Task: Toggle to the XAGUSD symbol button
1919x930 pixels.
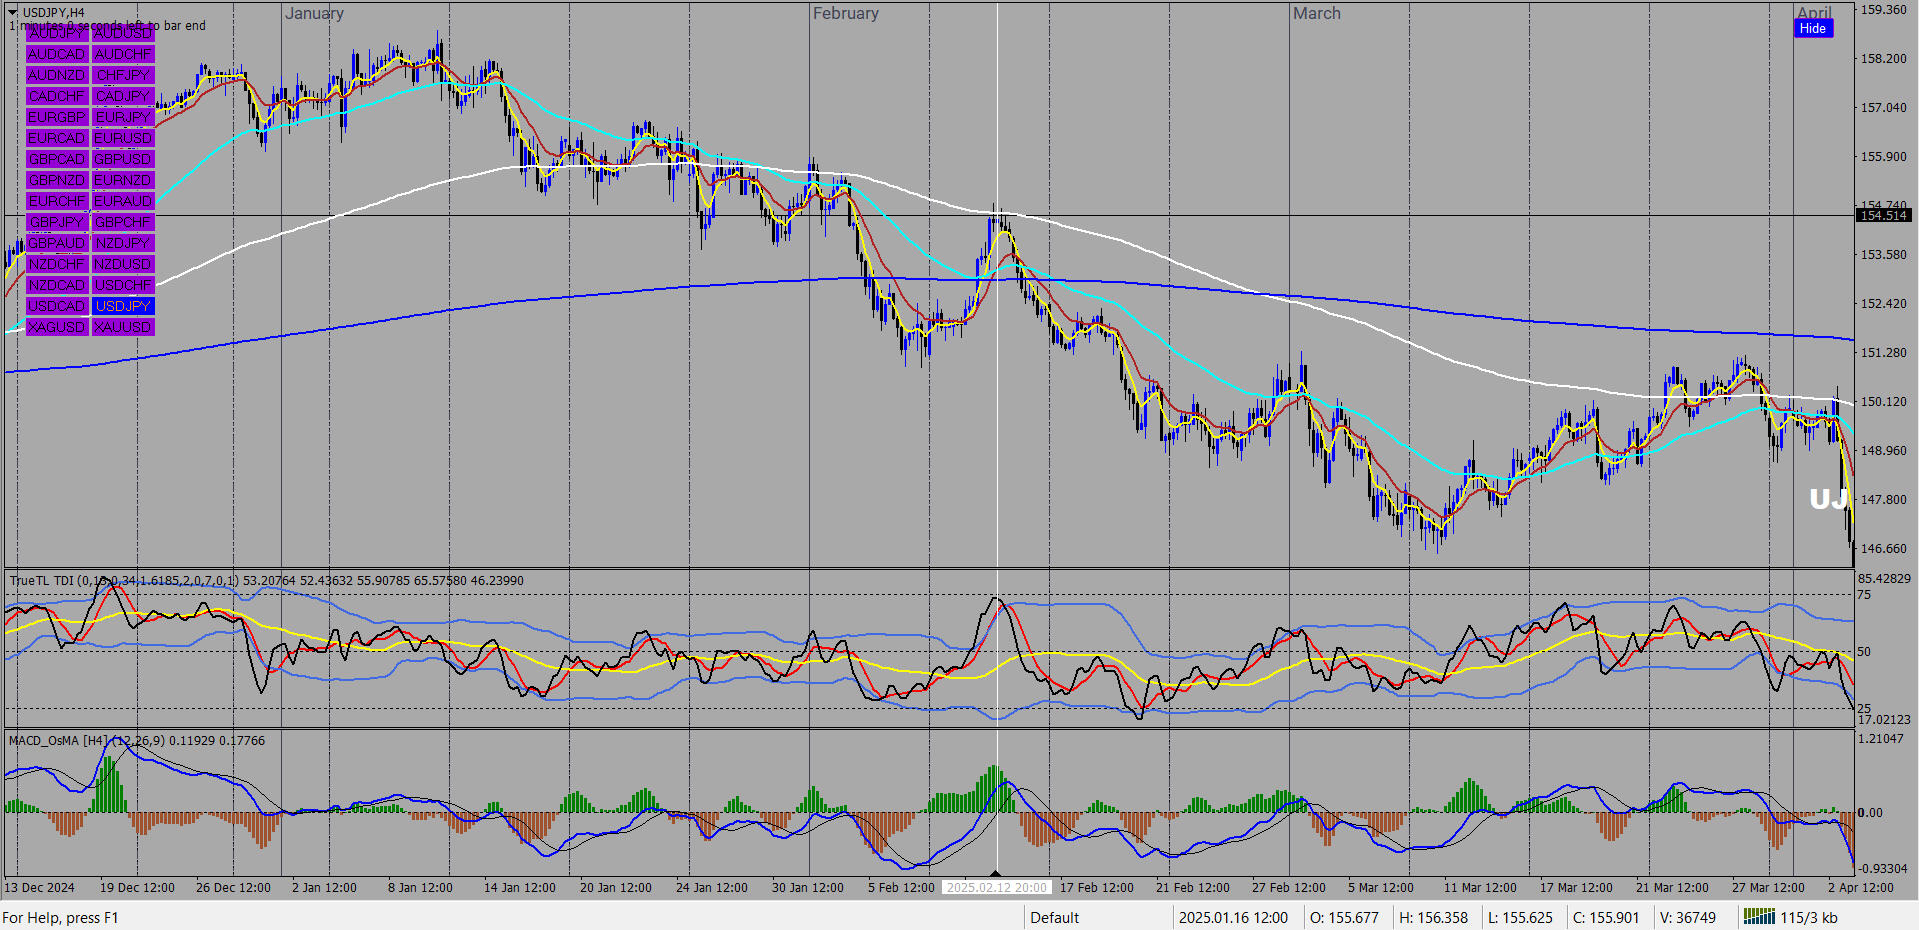Action: (x=56, y=327)
